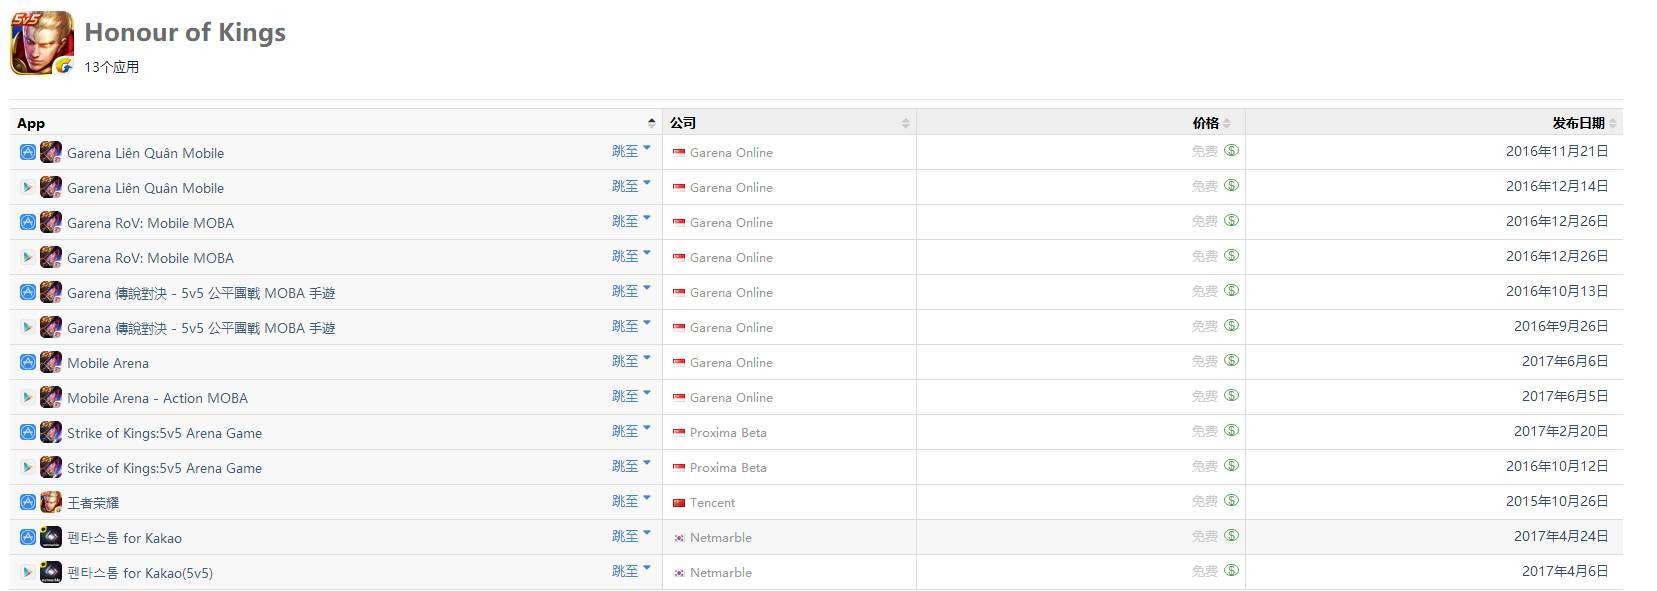Click the Google Play icon for Garena RoV: Mobile MOBA
This screenshot has height=591, width=1657.
pos(28,257)
